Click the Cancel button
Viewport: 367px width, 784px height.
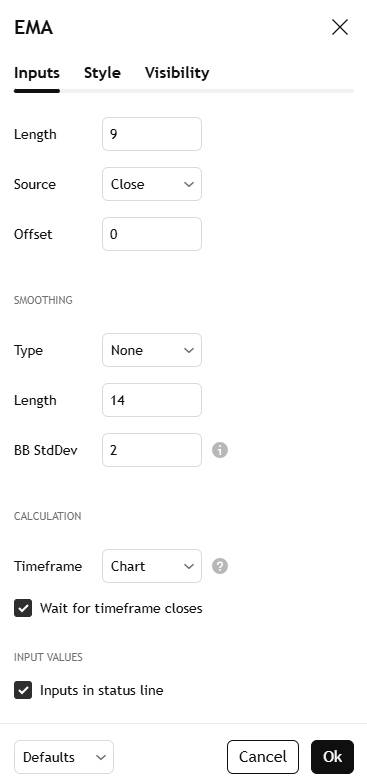(263, 757)
